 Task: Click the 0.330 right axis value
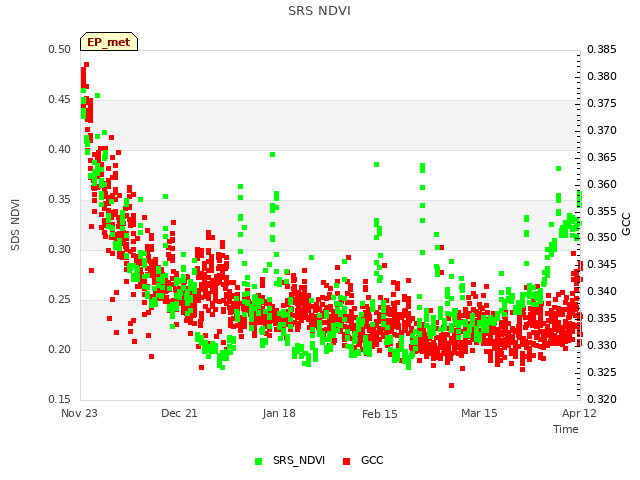coord(602,345)
